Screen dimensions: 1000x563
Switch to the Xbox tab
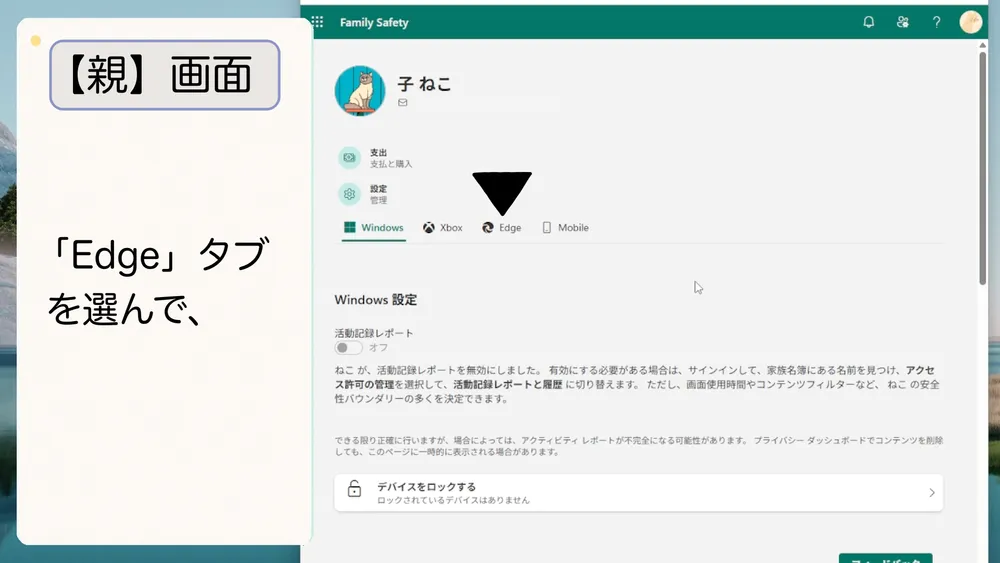point(443,228)
